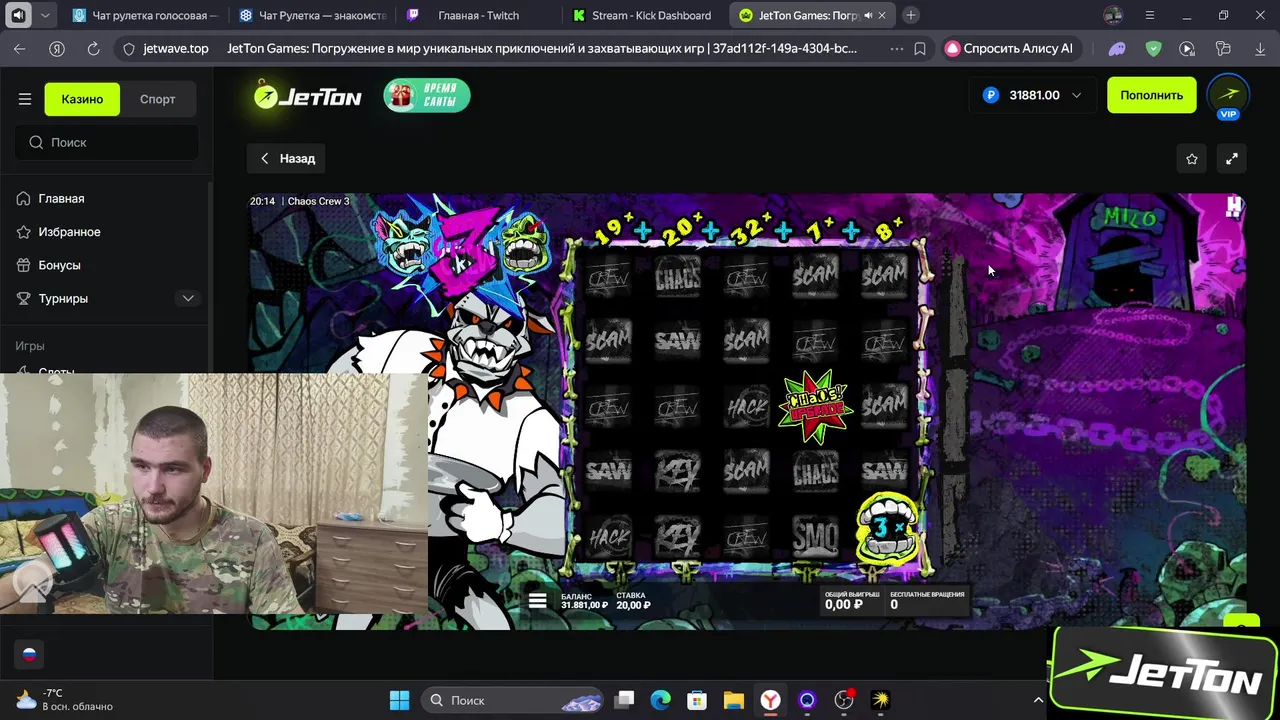Image resolution: width=1280 pixels, height=720 pixels.
Task: Click the 'Баланс 31.881,00 ₽' display
Action: point(584,600)
